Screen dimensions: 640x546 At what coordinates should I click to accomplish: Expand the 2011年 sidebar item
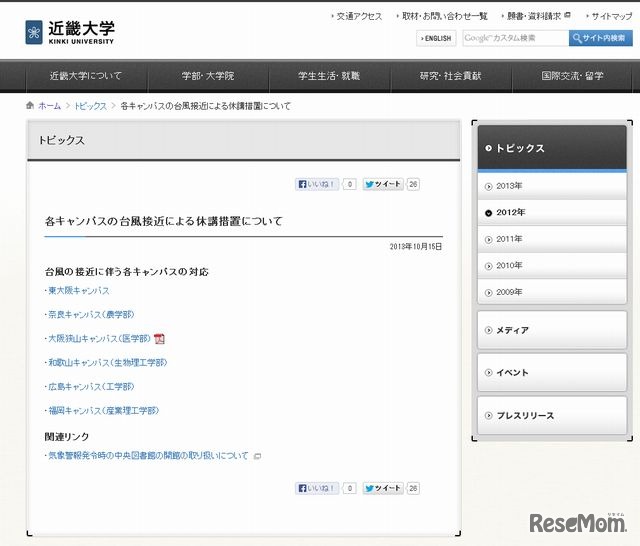552,239
